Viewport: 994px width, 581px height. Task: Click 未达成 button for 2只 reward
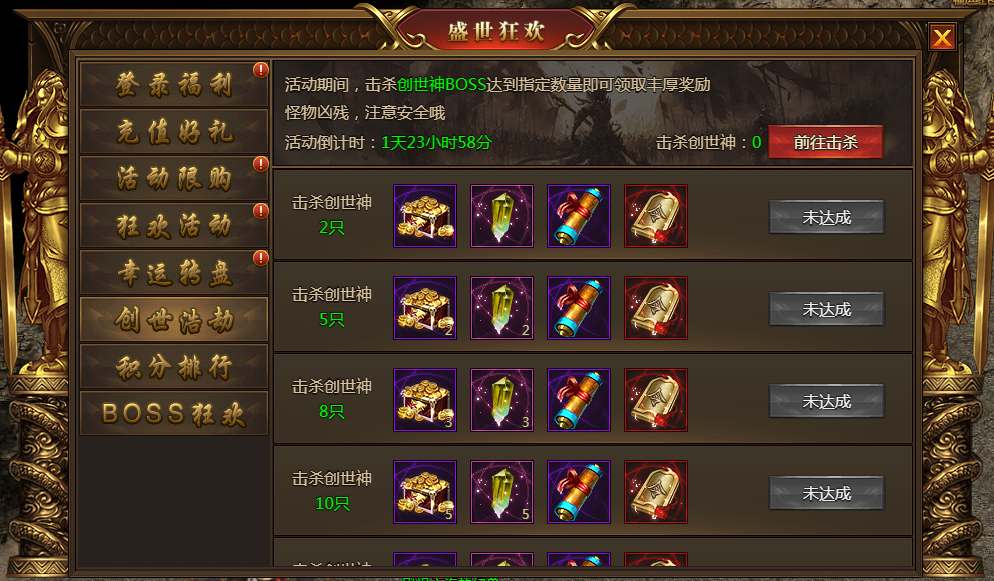(x=826, y=217)
